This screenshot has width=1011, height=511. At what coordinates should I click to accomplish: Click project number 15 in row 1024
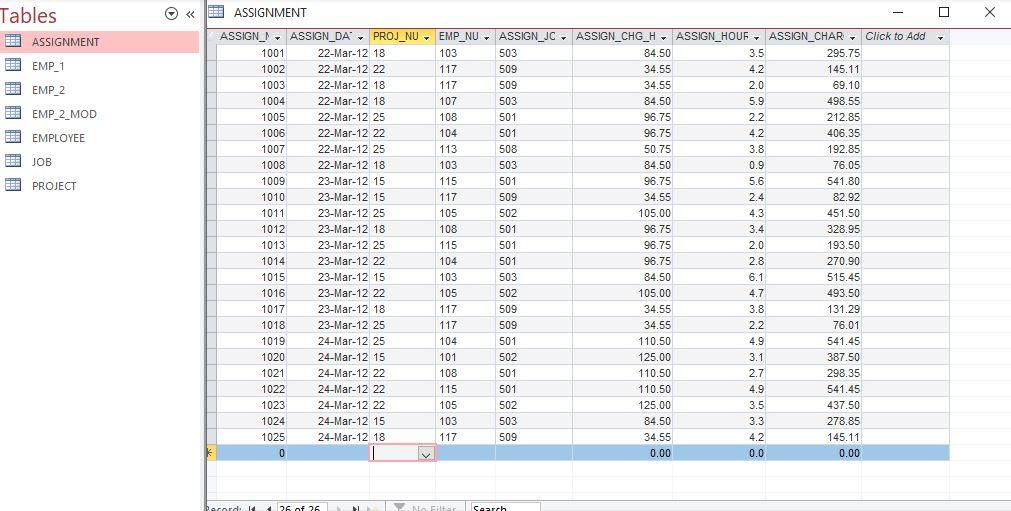coord(403,421)
